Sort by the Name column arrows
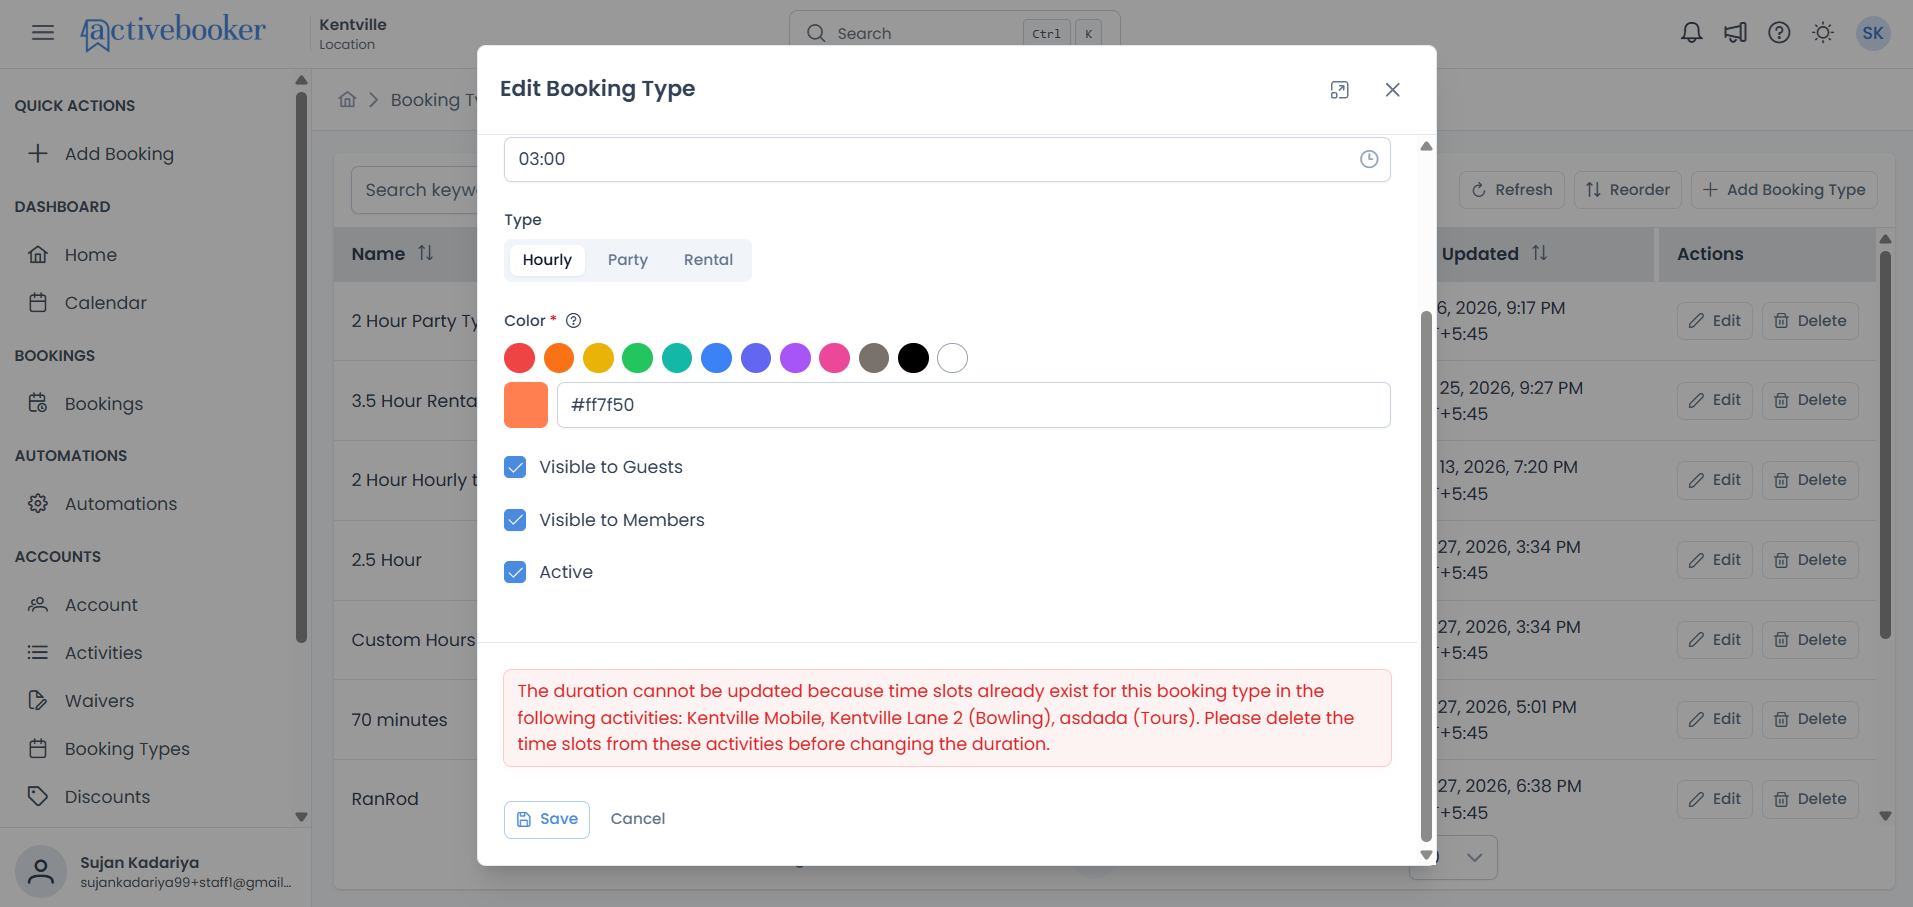The image size is (1913, 907). (x=426, y=253)
